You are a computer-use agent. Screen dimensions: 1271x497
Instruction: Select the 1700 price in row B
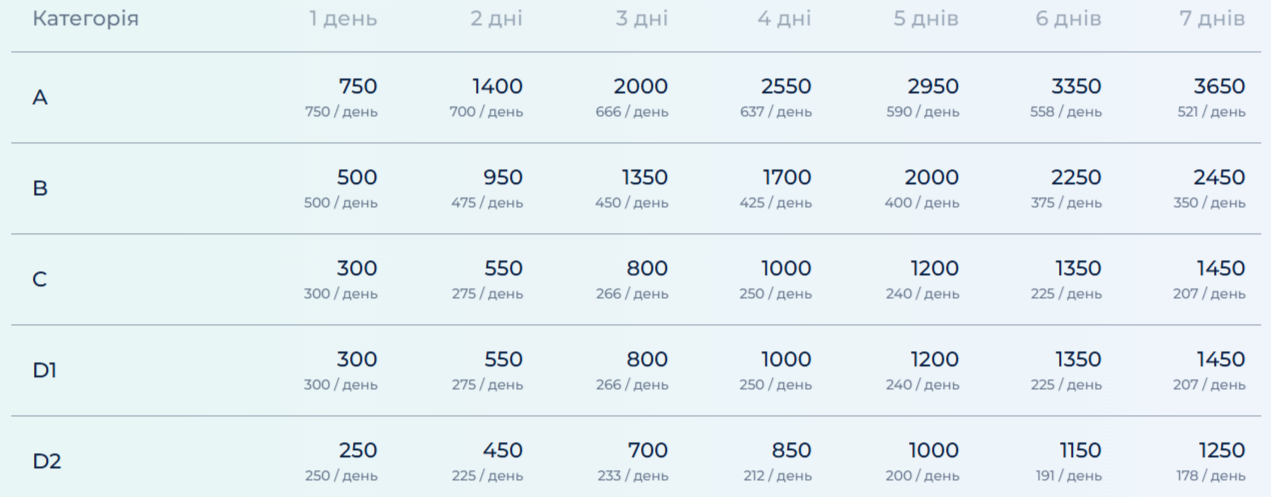pyautogui.click(x=786, y=178)
